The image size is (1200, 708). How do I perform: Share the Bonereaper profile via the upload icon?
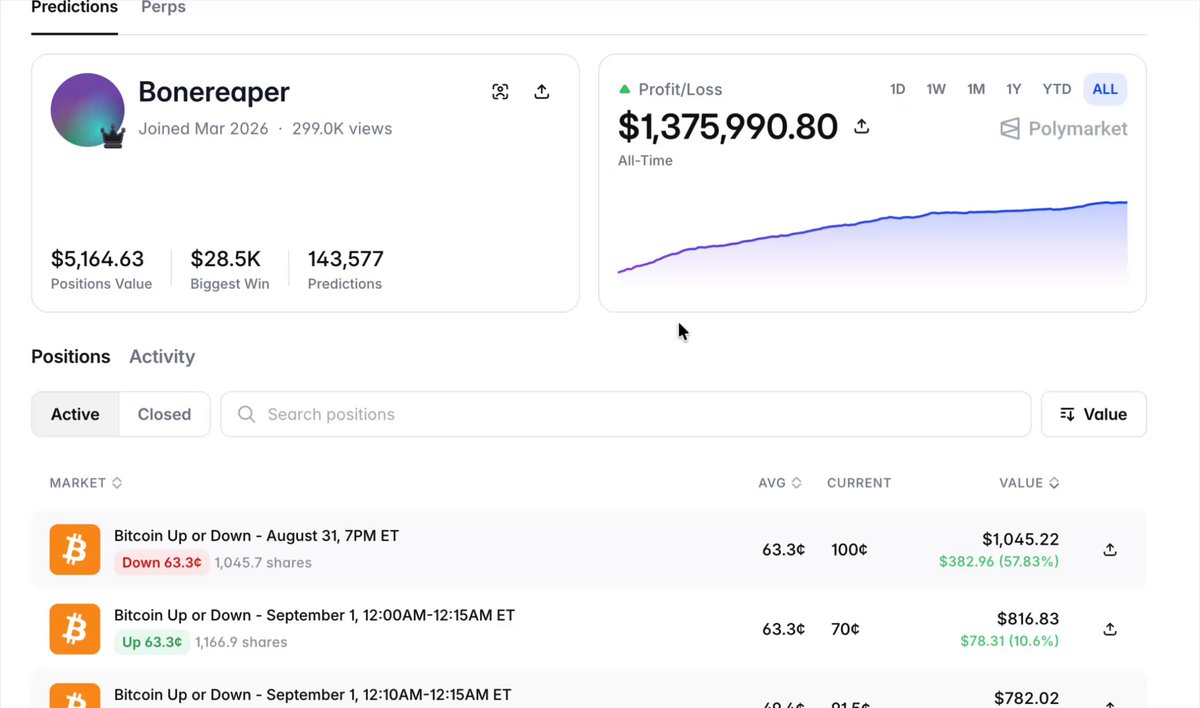[542, 92]
